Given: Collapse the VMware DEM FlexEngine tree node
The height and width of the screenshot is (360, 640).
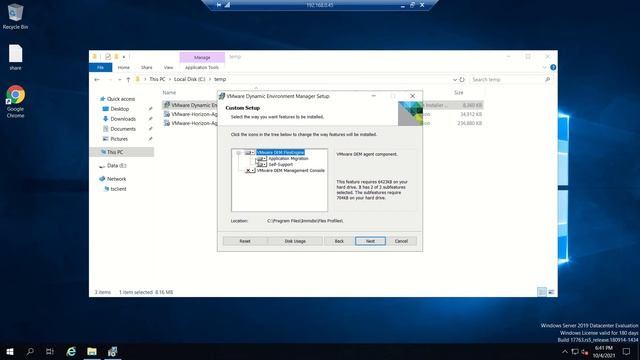Looking at the screenshot, I should click(238, 153).
